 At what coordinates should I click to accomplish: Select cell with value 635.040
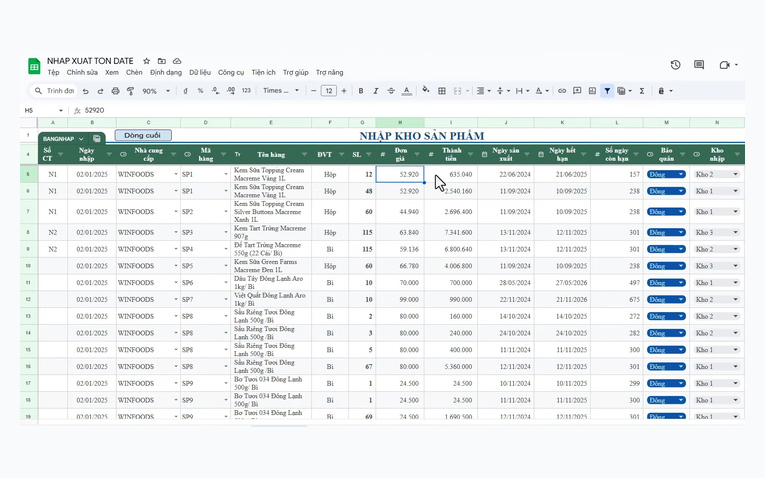coord(451,174)
